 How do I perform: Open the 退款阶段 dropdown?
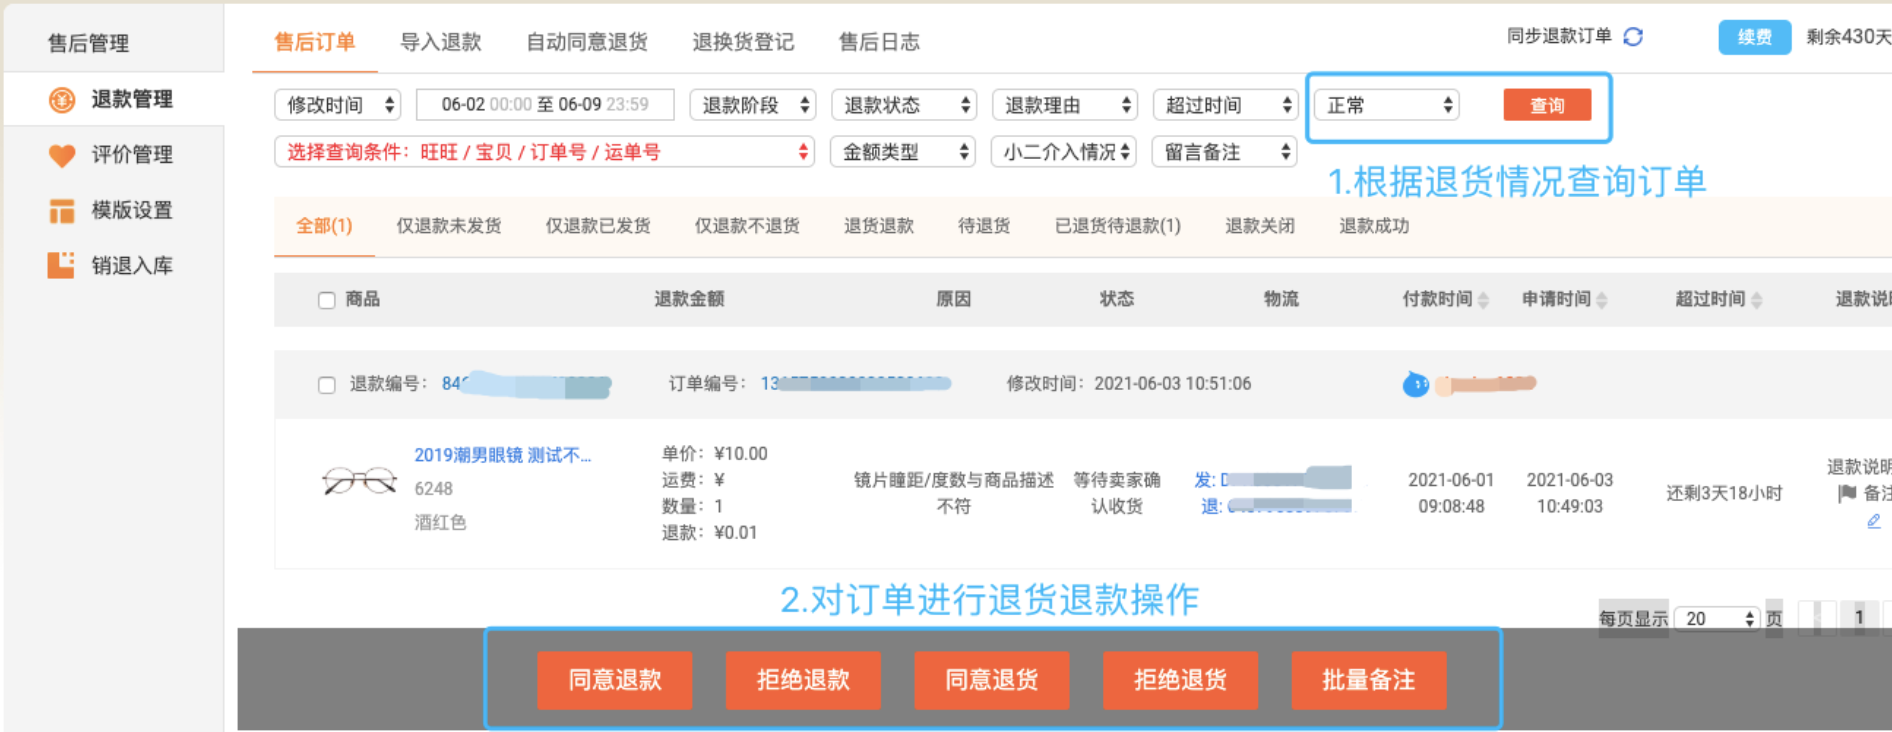753,105
